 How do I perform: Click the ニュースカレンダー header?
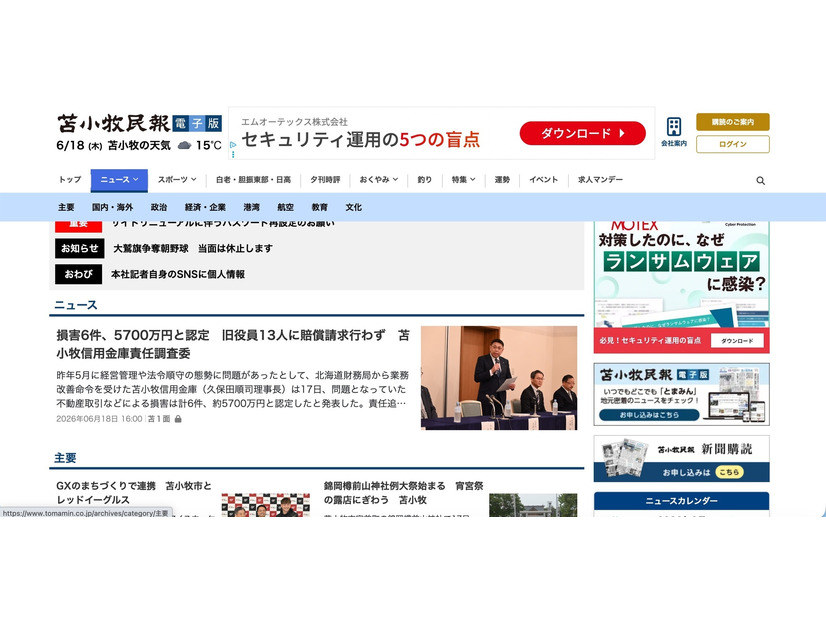coord(681,501)
